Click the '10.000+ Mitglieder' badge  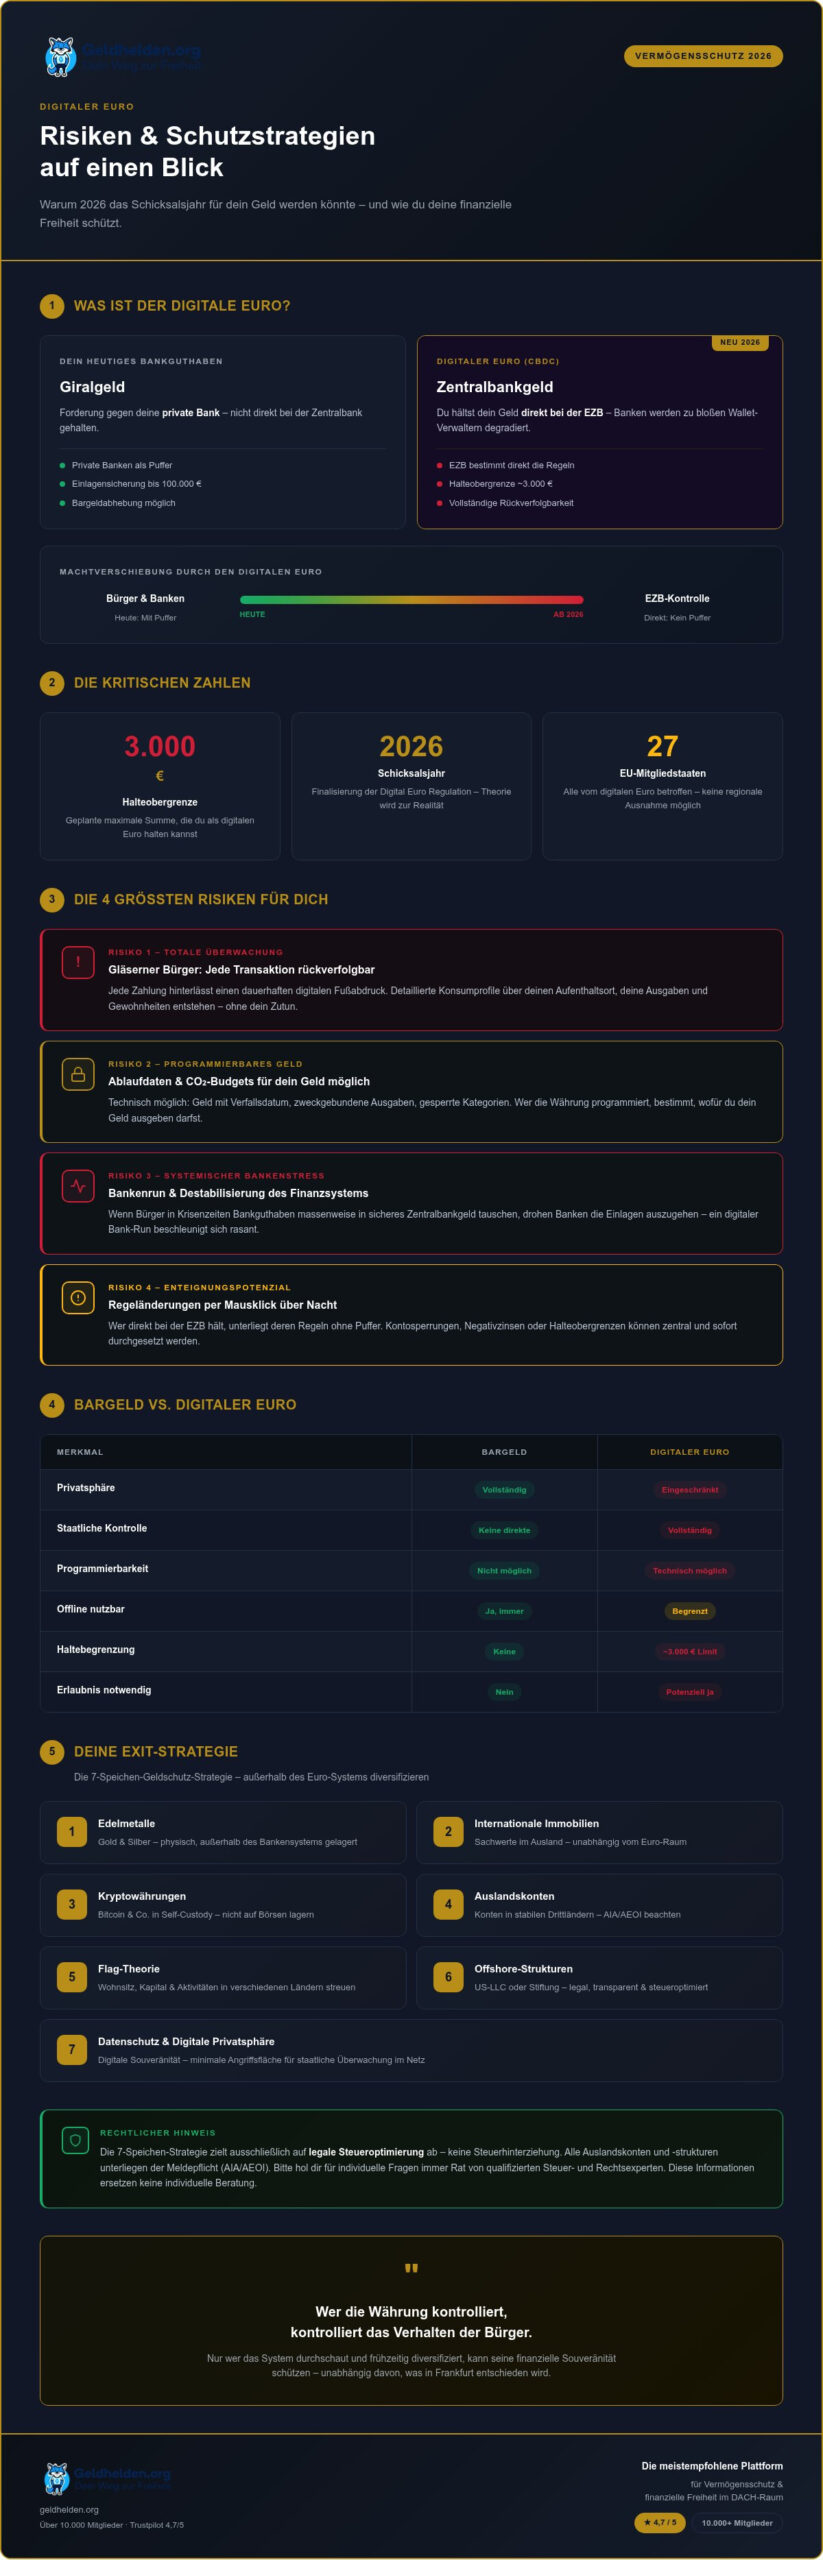pos(737,2523)
